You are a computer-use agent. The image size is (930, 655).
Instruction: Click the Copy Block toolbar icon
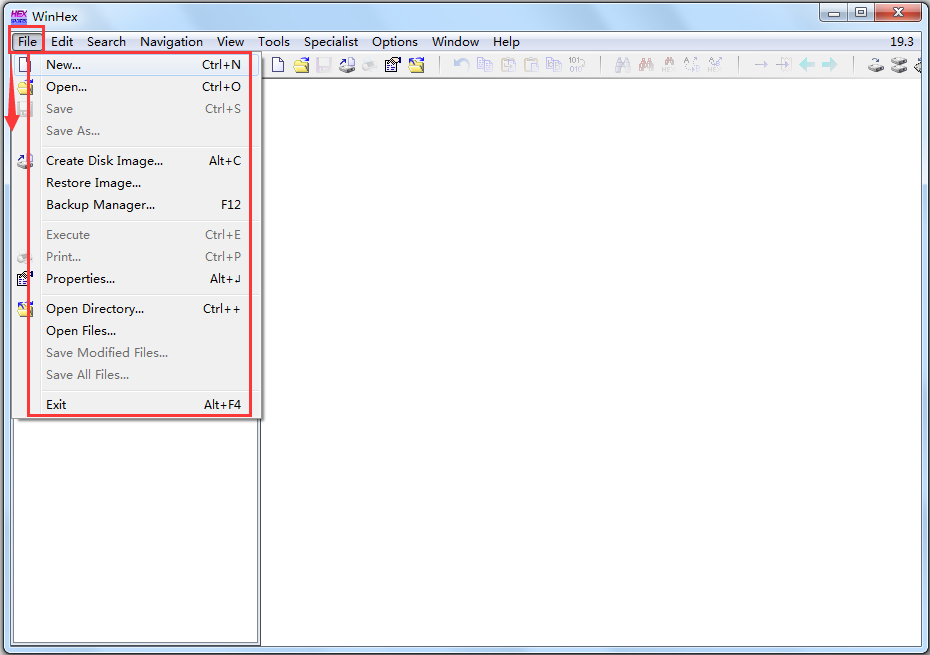click(x=485, y=65)
